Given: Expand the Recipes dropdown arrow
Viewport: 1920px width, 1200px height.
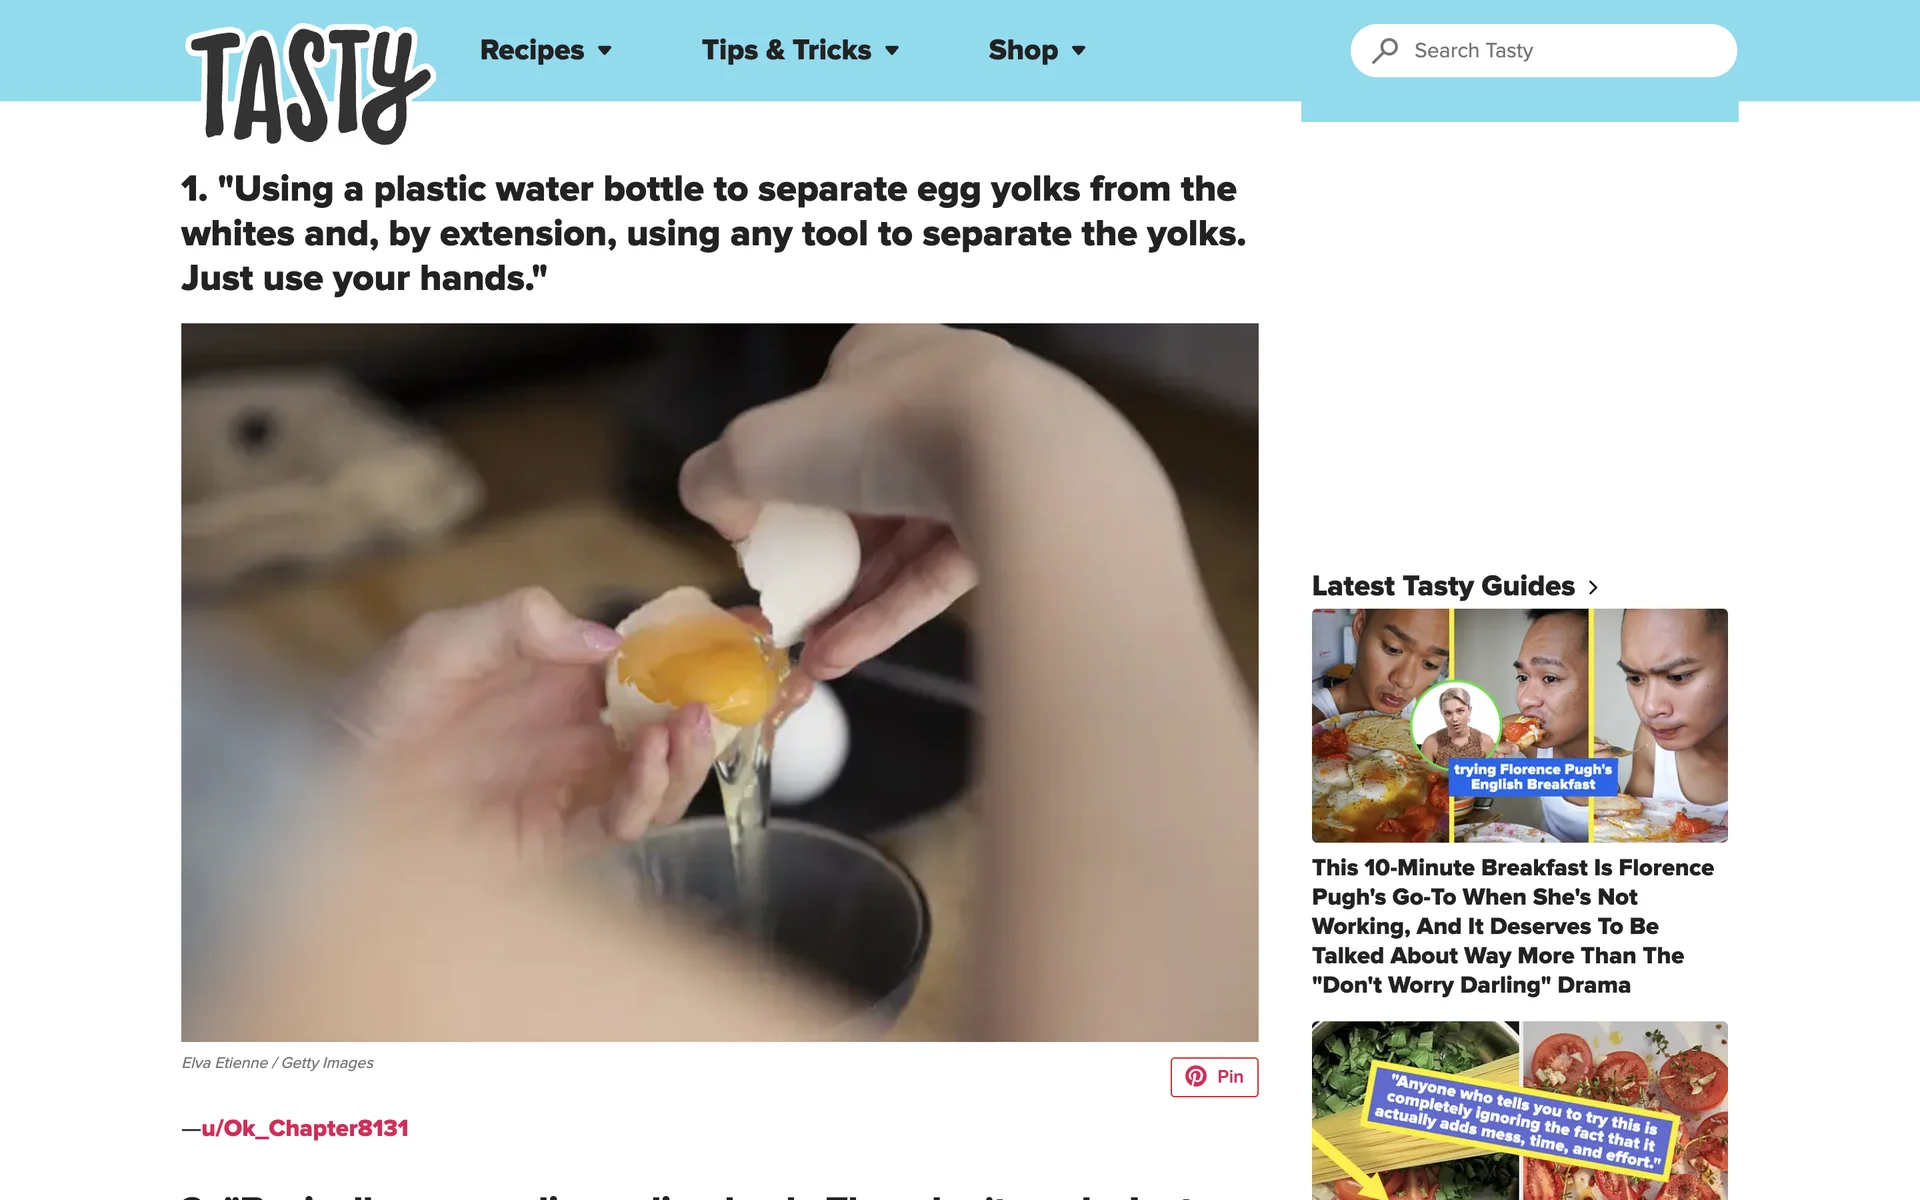Looking at the screenshot, I should pos(604,51).
